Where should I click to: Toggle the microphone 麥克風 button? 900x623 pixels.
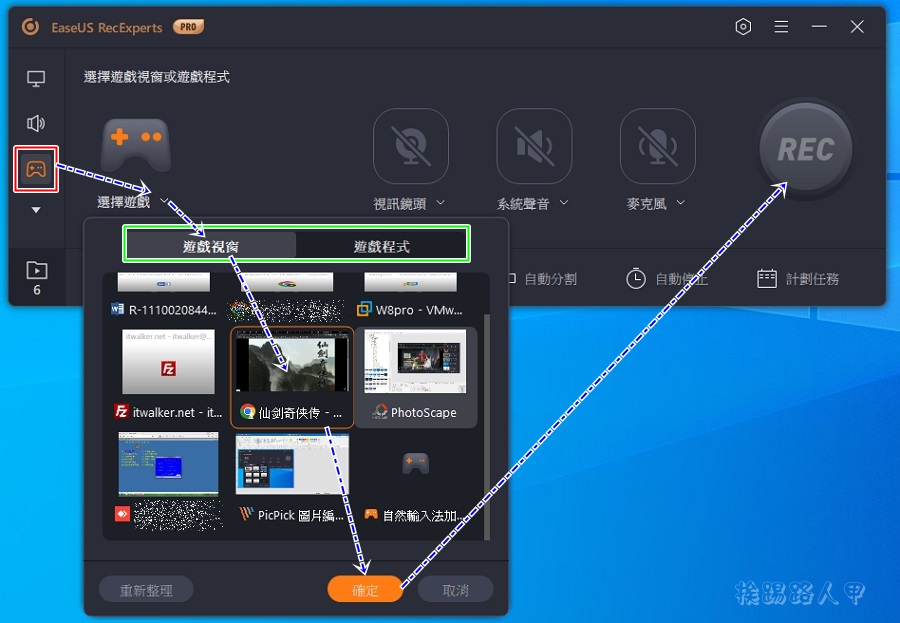pyautogui.click(x=657, y=146)
